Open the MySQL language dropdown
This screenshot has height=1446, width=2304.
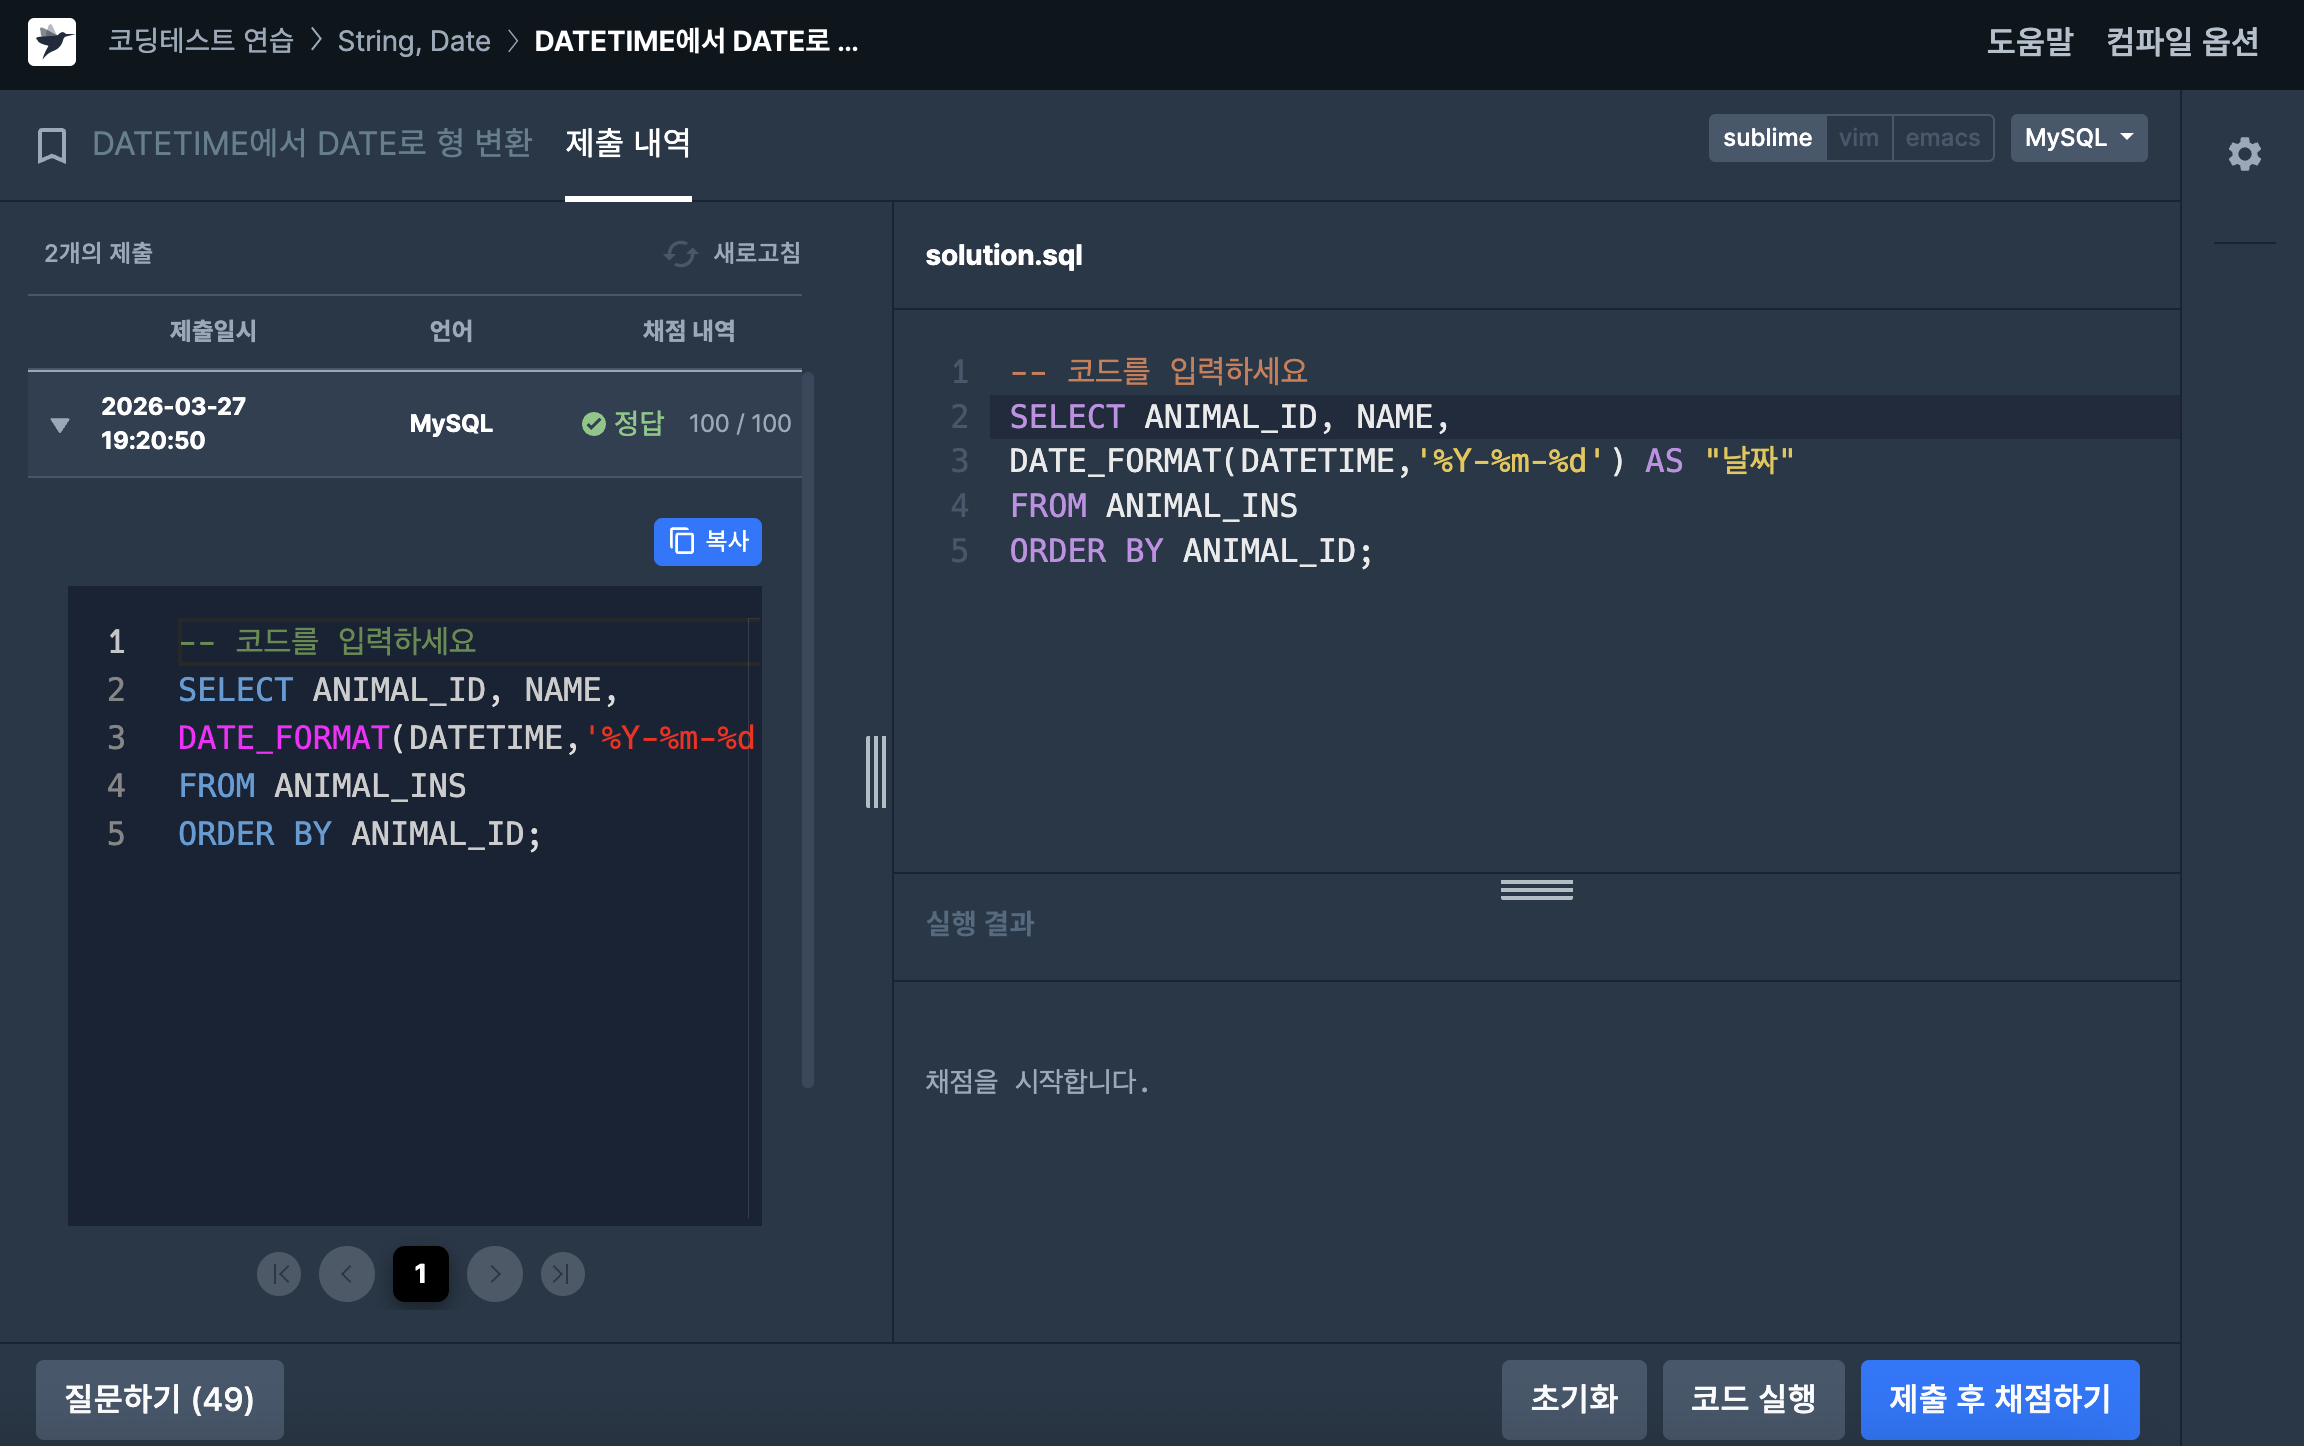[x=2078, y=138]
